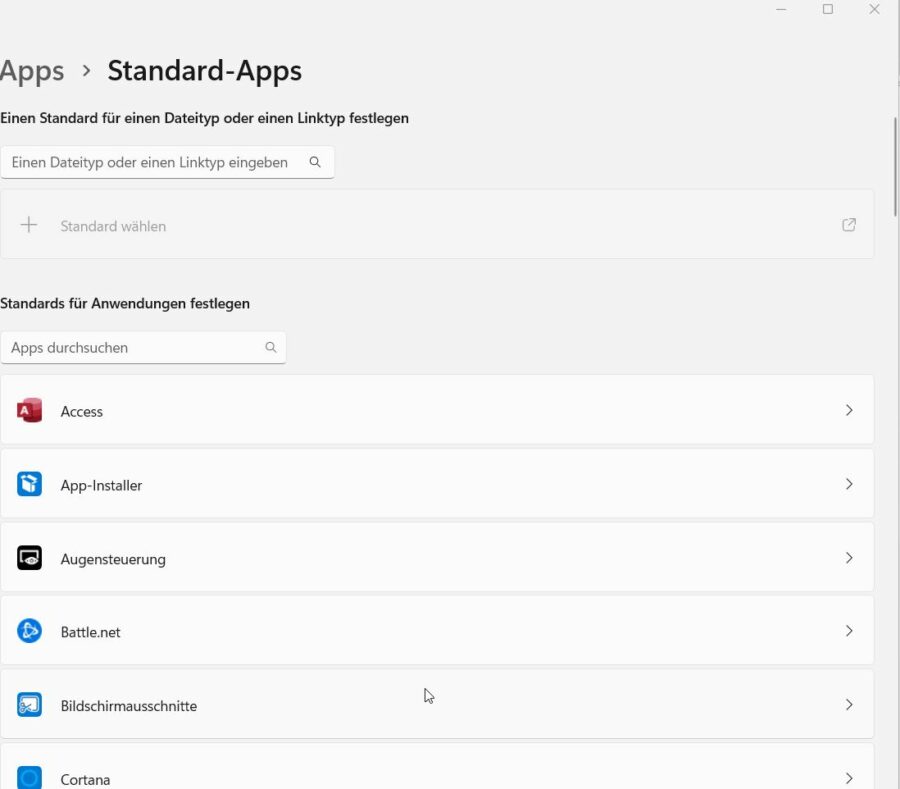Select the Standard-Apps breadcrumb title
900x789 pixels.
pyautogui.click(x=204, y=70)
